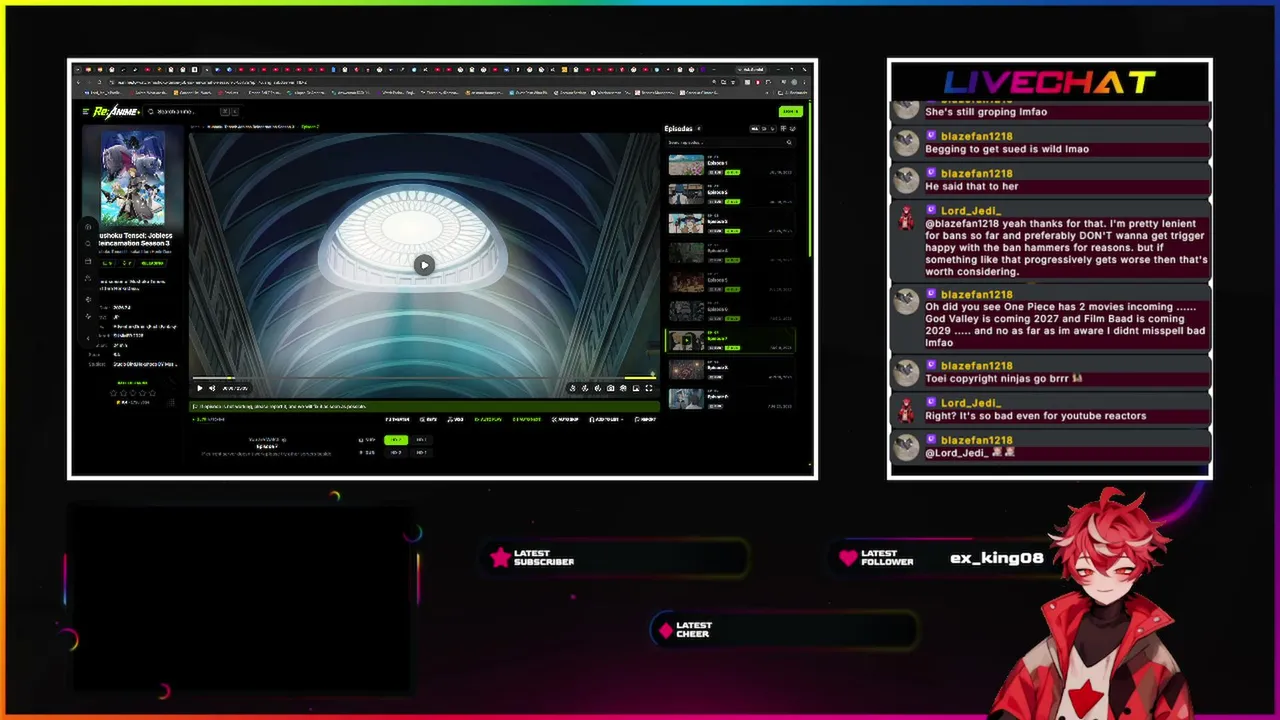Open Episode 1 thumbnail in the episode list
The width and height of the screenshot is (1280, 720).
pos(686,165)
